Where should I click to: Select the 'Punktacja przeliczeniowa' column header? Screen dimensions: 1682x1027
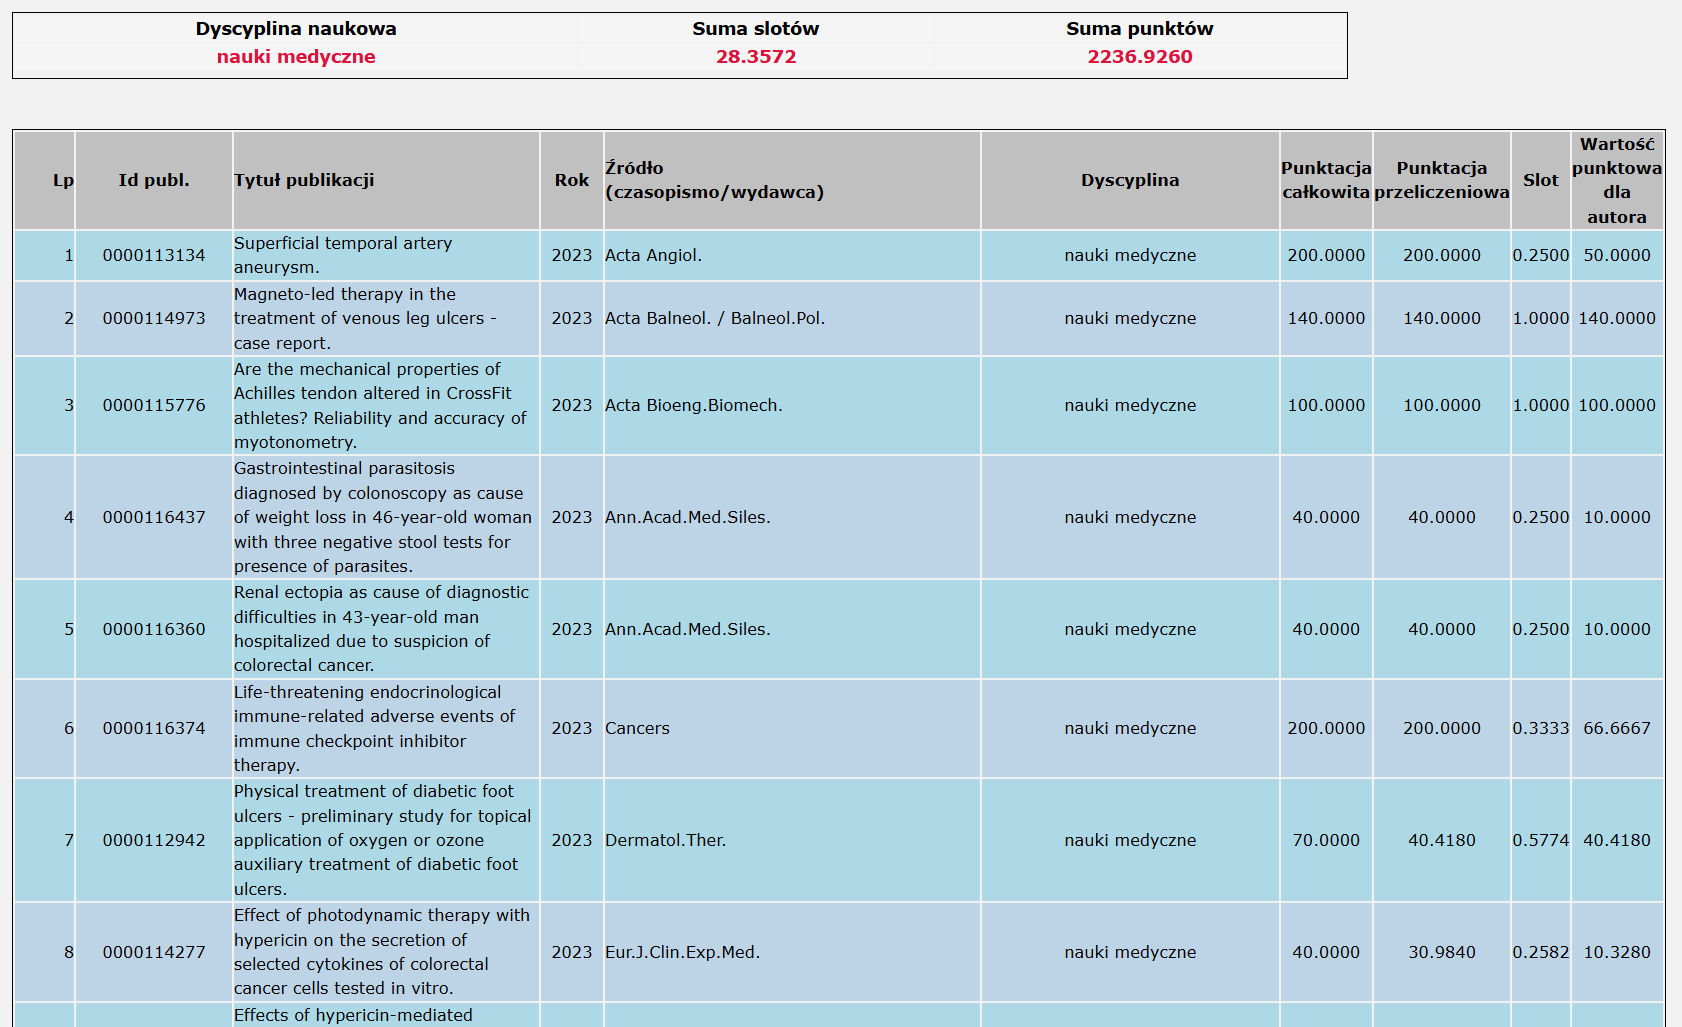[x=1441, y=180]
